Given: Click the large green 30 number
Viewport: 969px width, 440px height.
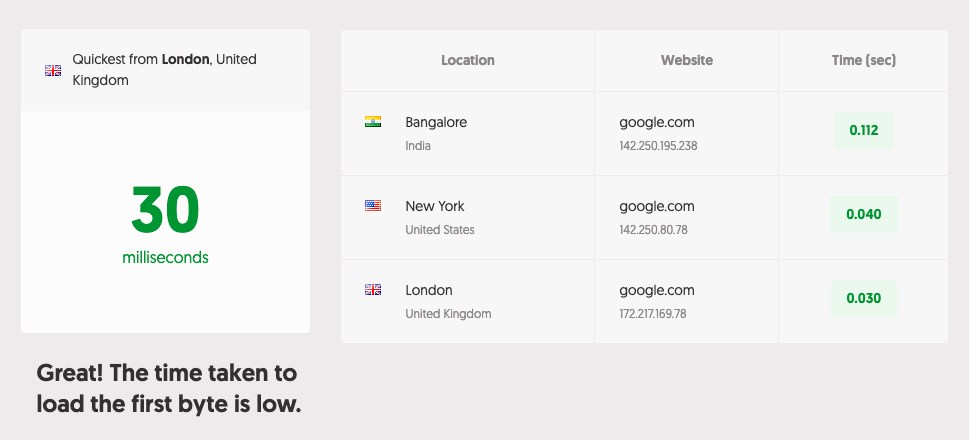Looking at the screenshot, I should pyautogui.click(x=166, y=210).
